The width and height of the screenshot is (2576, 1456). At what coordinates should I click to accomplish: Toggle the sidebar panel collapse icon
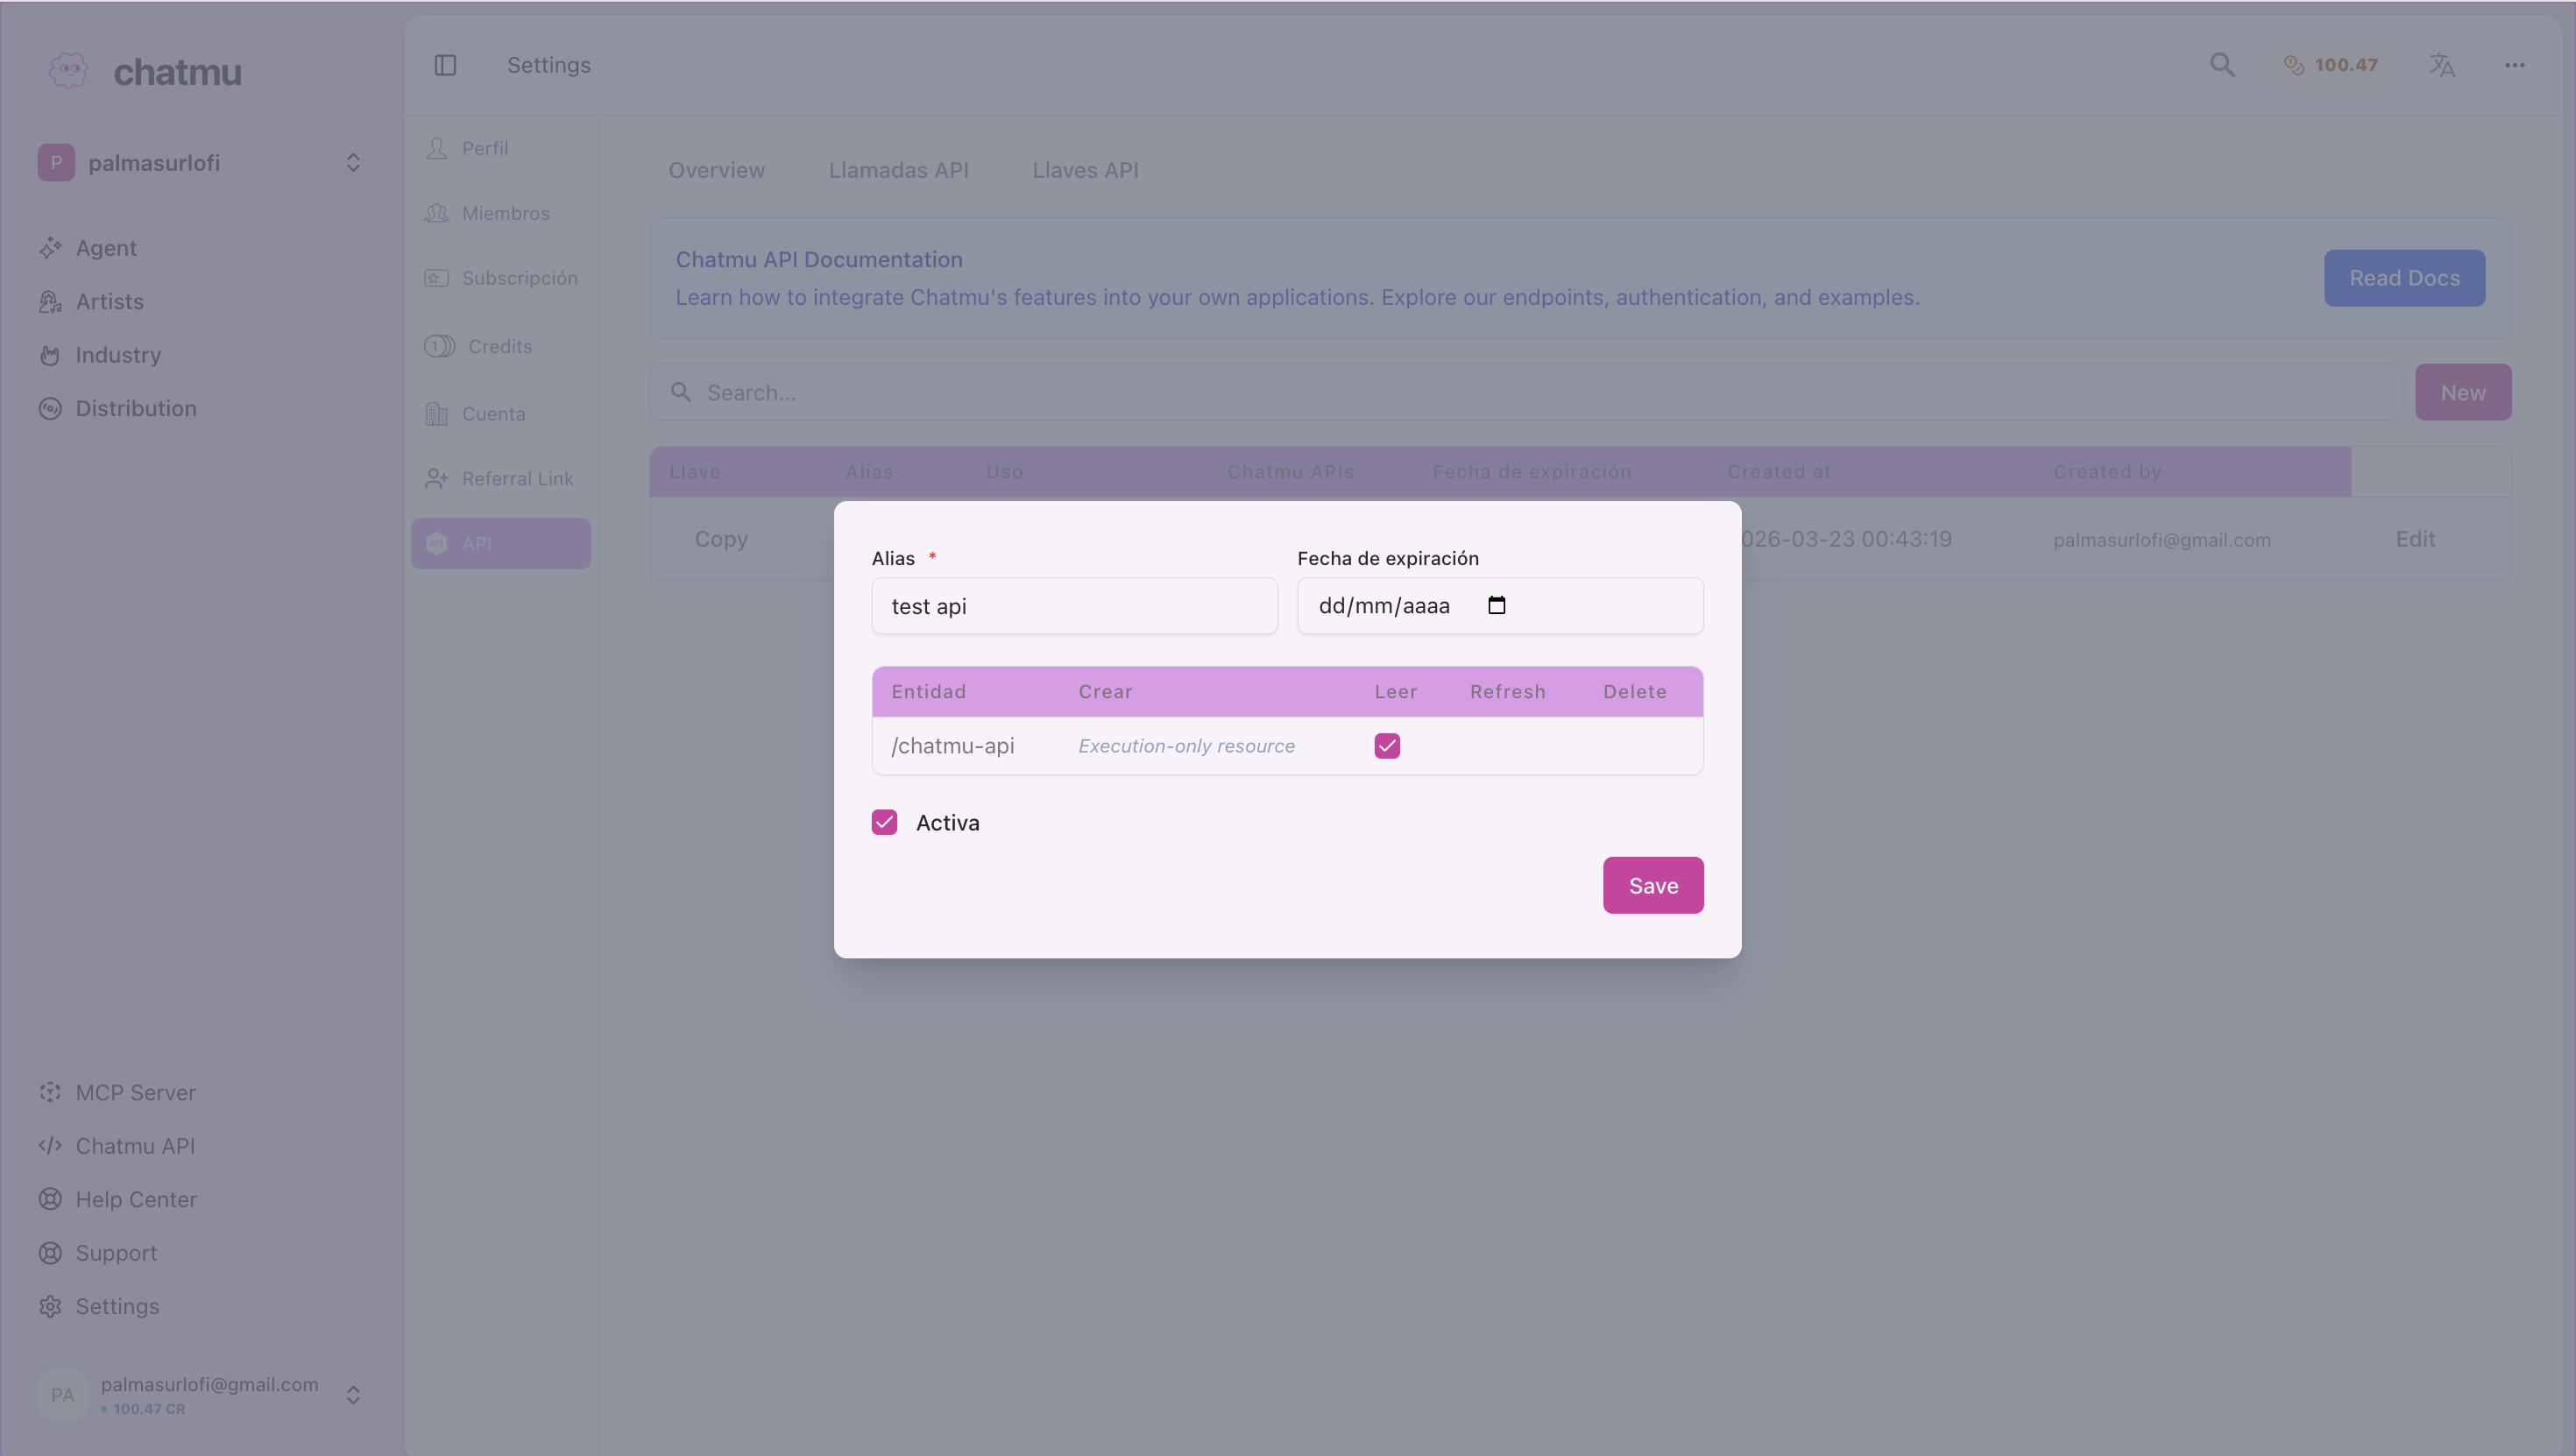point(446,64)
